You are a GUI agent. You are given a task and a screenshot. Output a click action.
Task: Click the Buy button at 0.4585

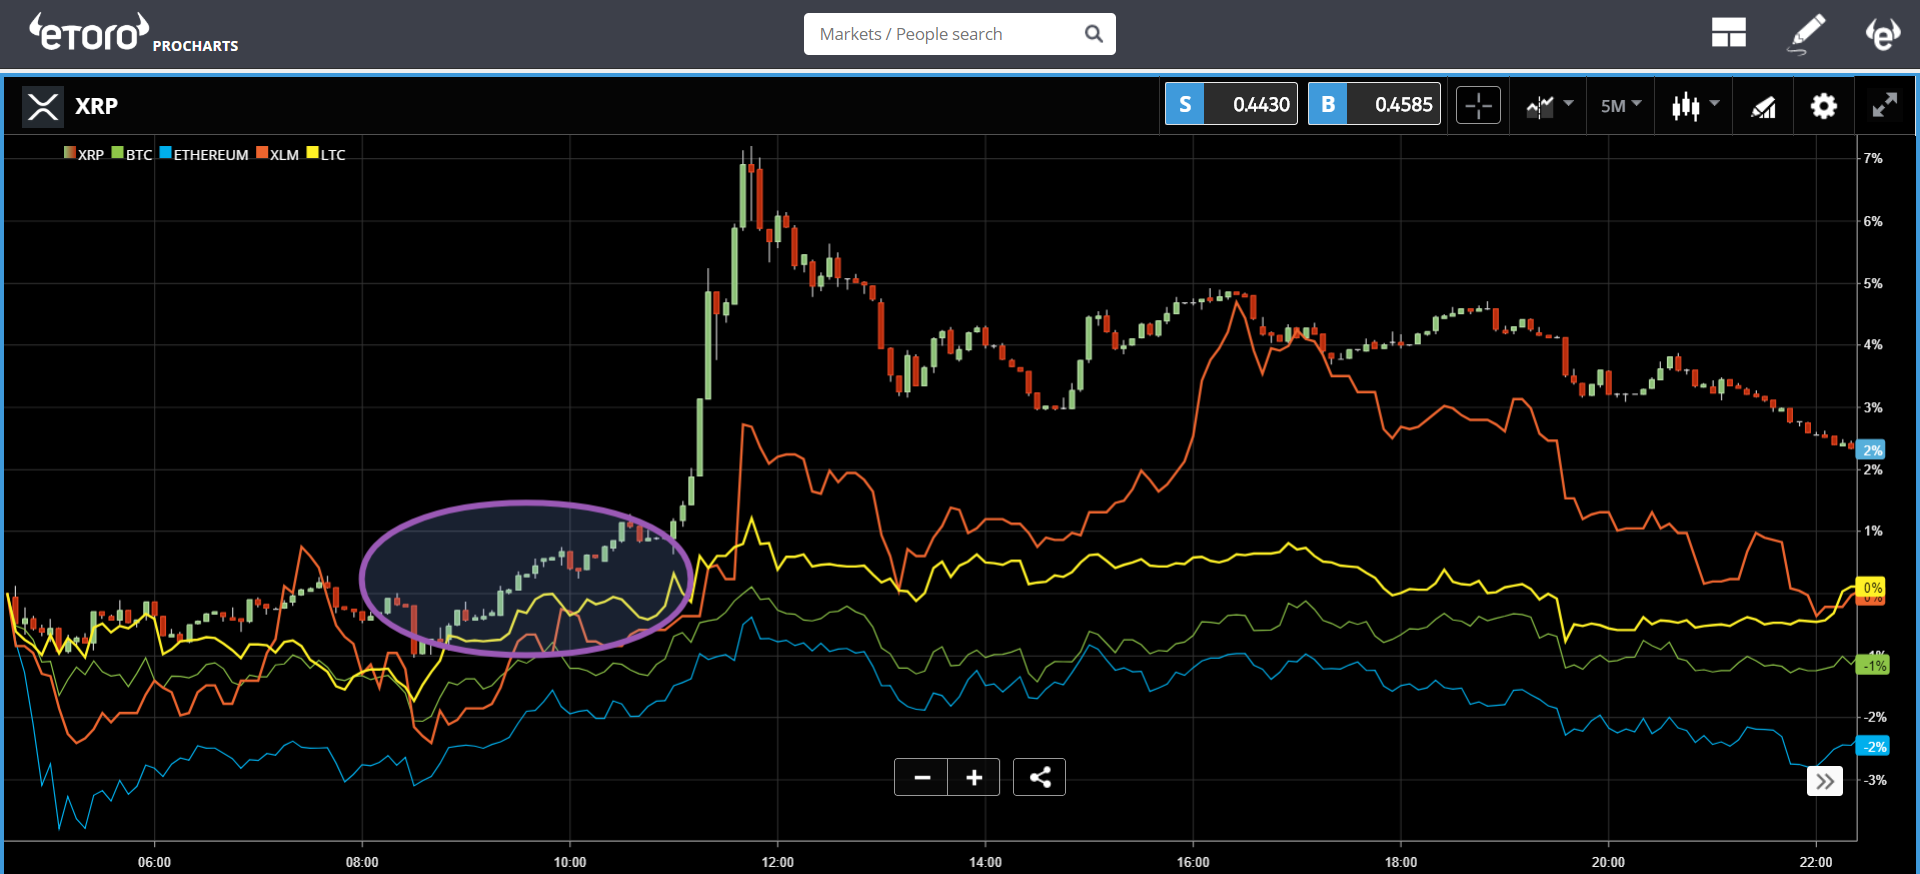tap(1374, 104)
